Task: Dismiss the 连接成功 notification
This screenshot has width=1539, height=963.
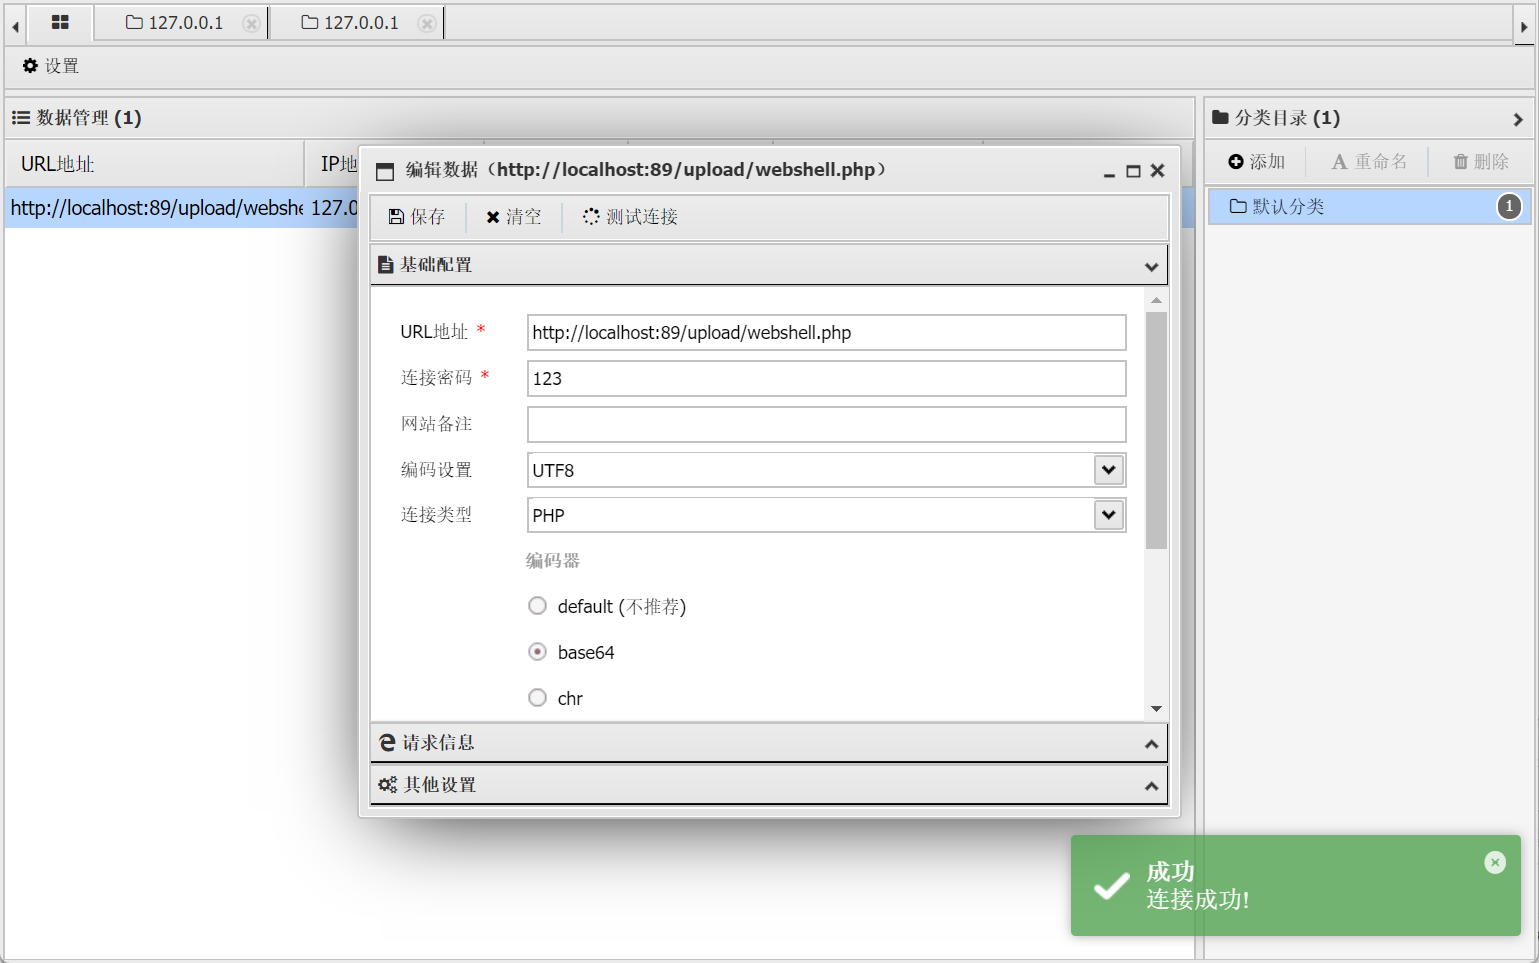Action: (1495, 862)
